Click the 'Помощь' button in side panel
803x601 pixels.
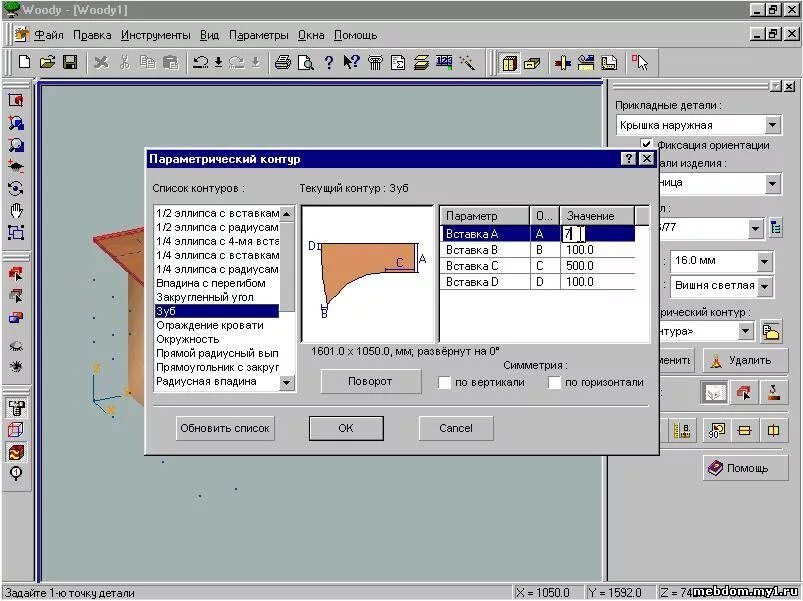[x=745, y=468]
